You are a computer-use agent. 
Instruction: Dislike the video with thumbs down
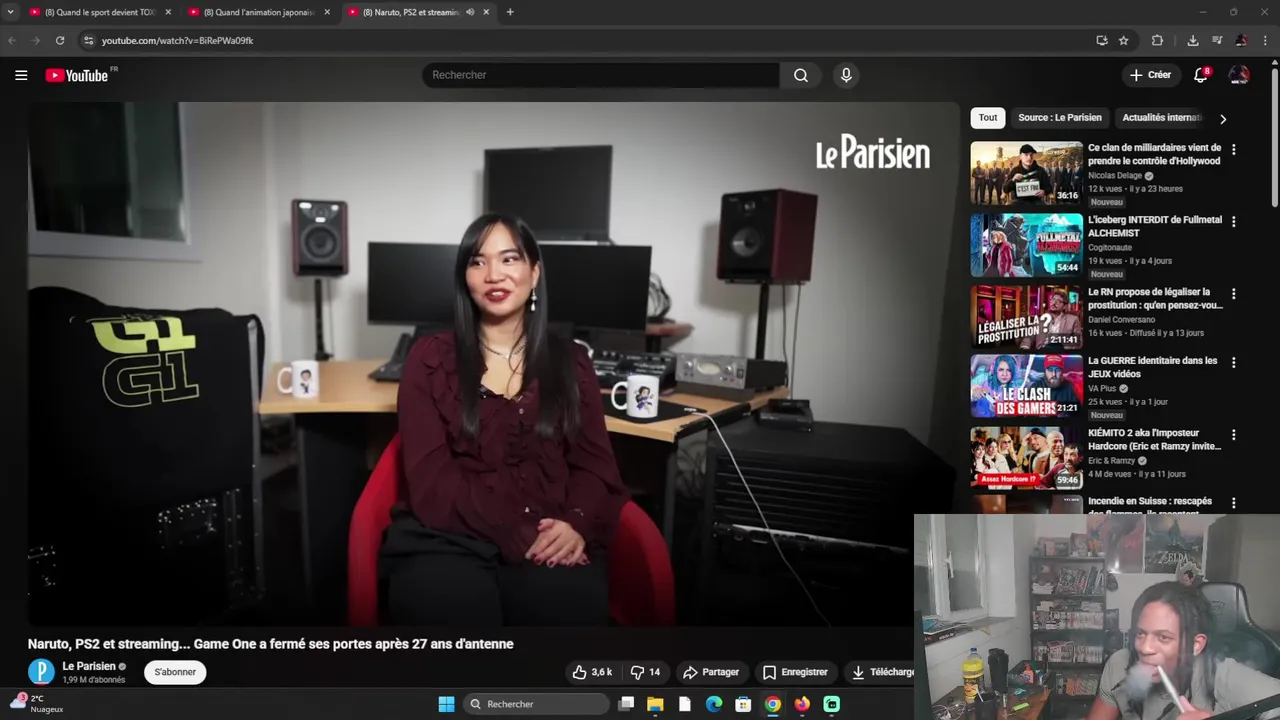point(645,672)
